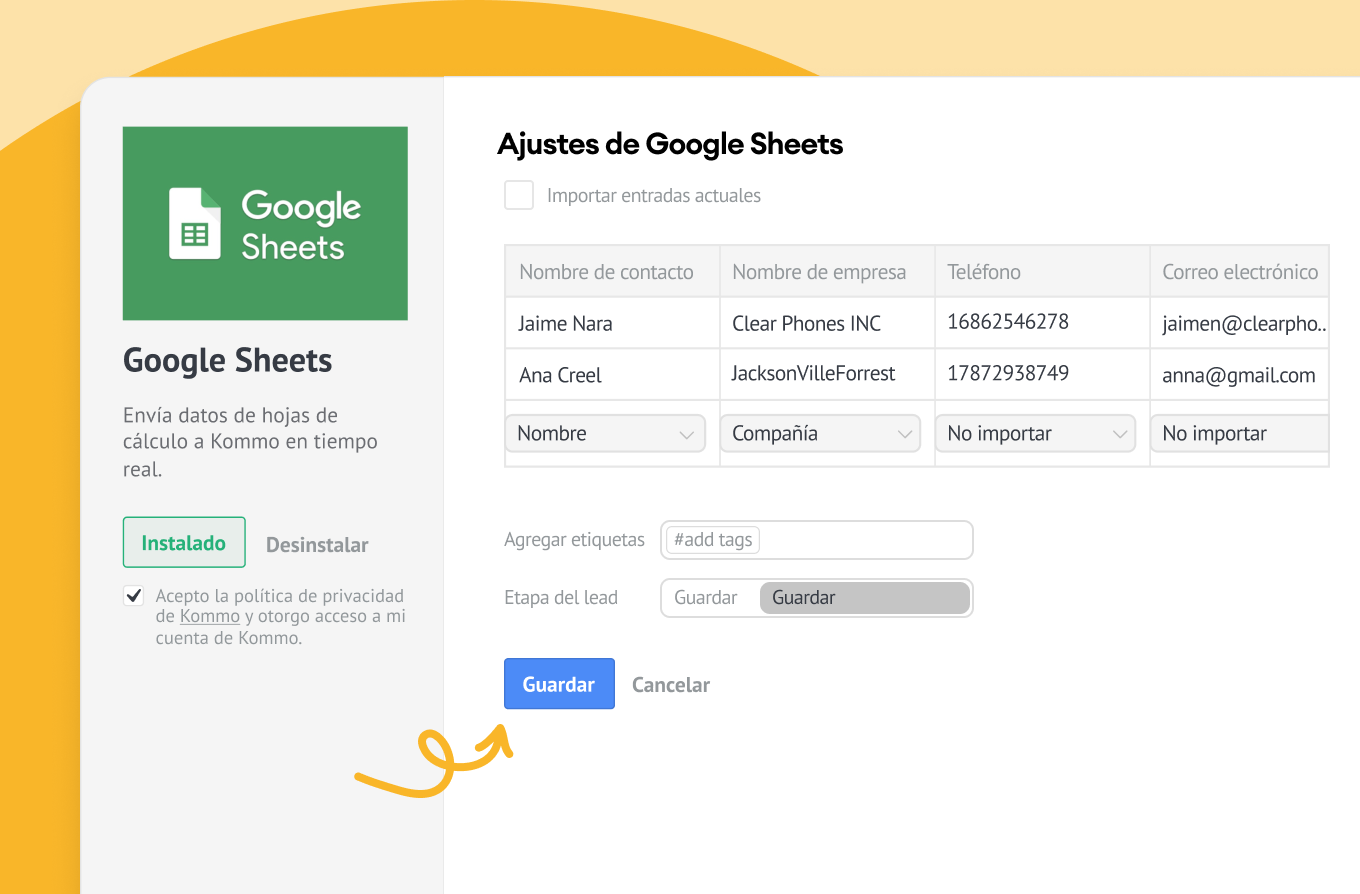The height and width of the screenshot is (894, 1360).
Task: Select the JacksonVilleForrest cell
Action: (x=827, y=374)
